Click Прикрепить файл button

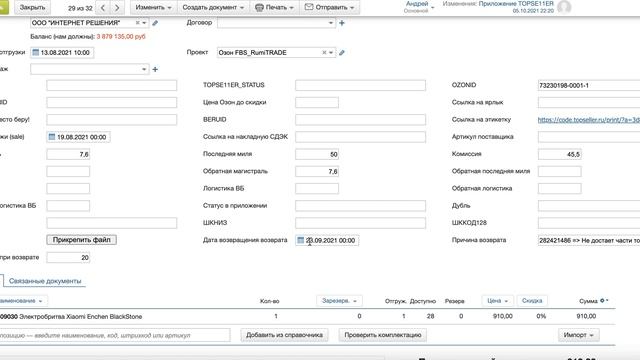pos(82,240)
